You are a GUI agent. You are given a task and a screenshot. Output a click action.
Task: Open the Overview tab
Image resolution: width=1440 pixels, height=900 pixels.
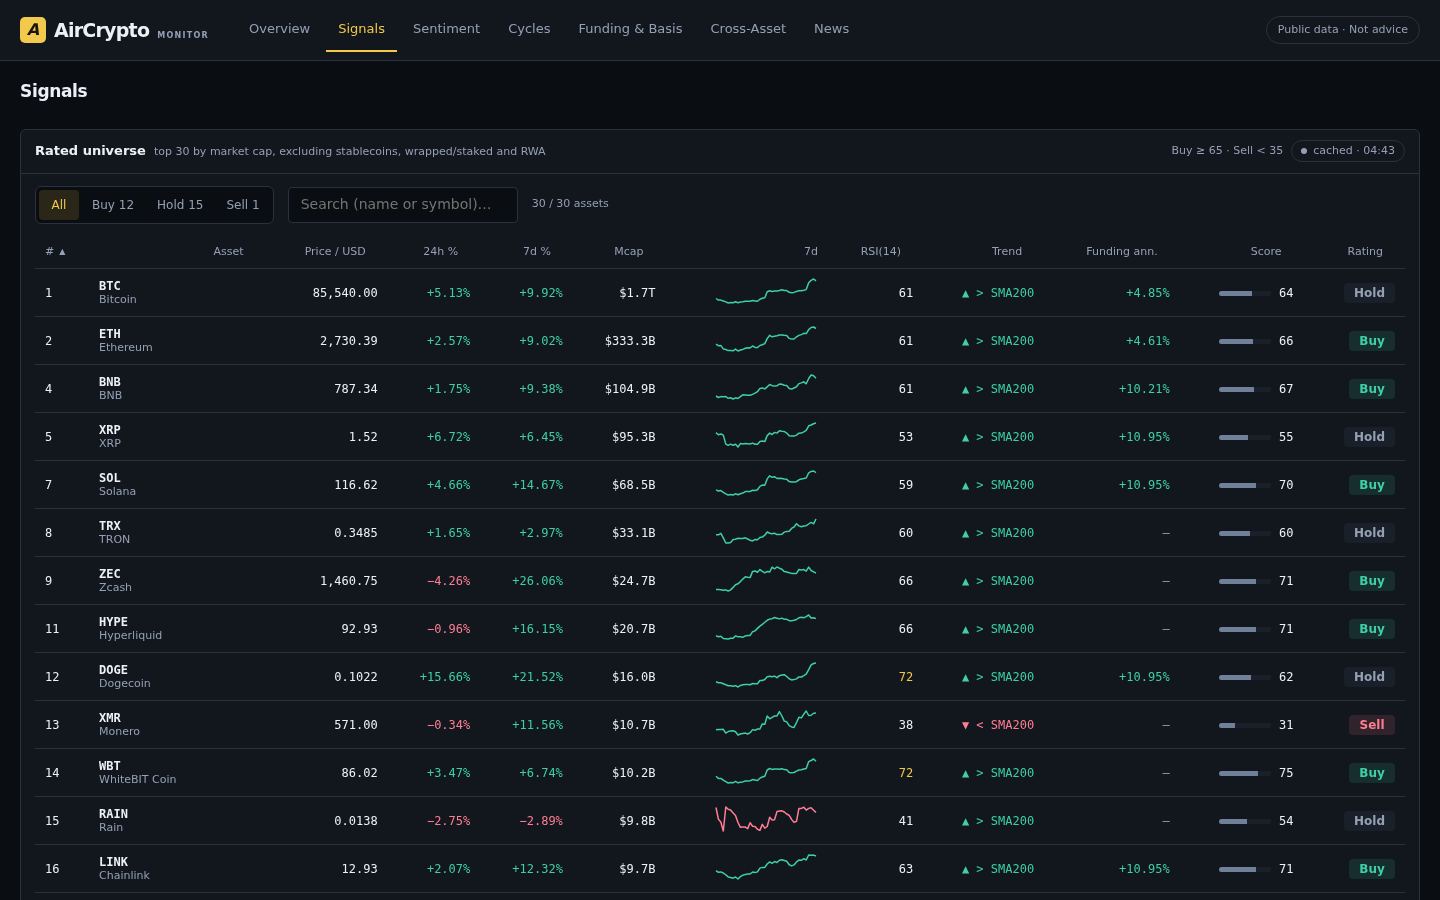click(x=279, y=29)
